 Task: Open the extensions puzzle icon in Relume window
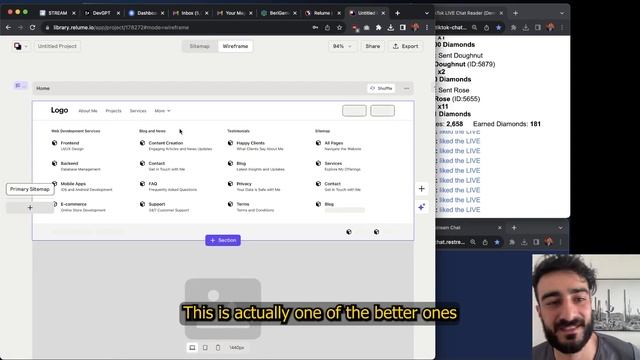(378, 27)
